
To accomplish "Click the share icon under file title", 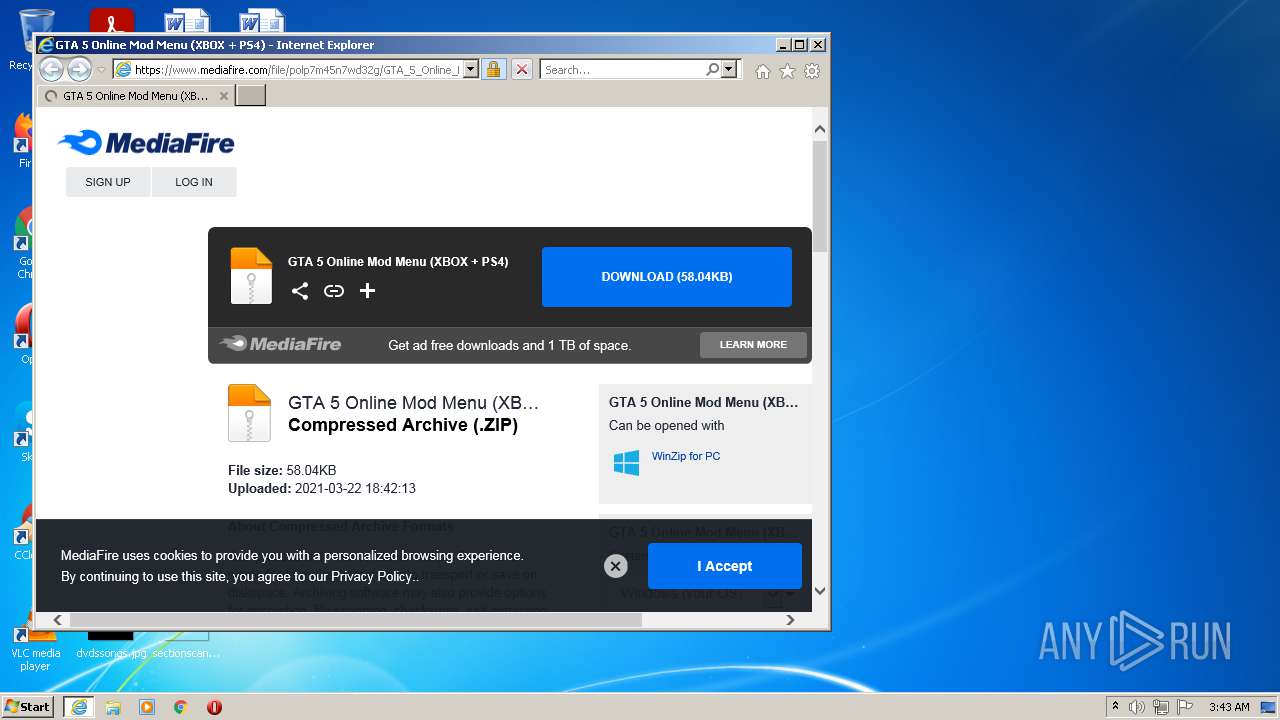I will click(300, 291).
